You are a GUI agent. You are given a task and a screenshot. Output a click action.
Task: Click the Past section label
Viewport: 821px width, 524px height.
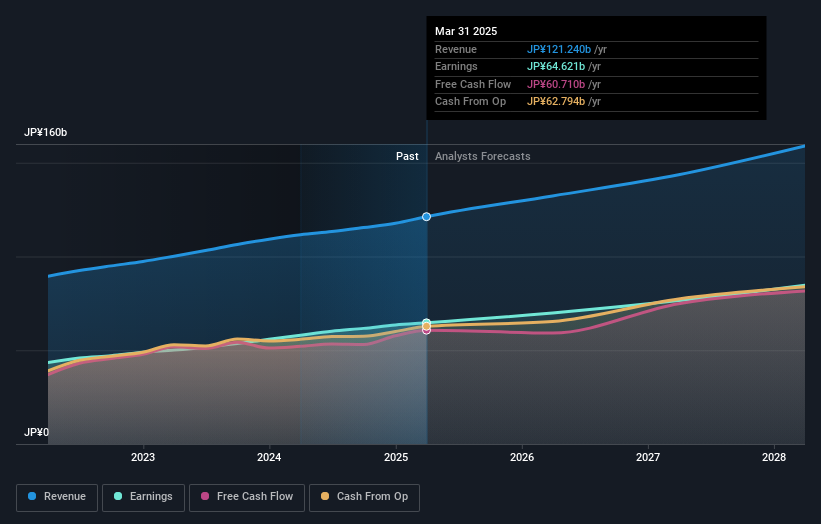(x=407, y=156)
